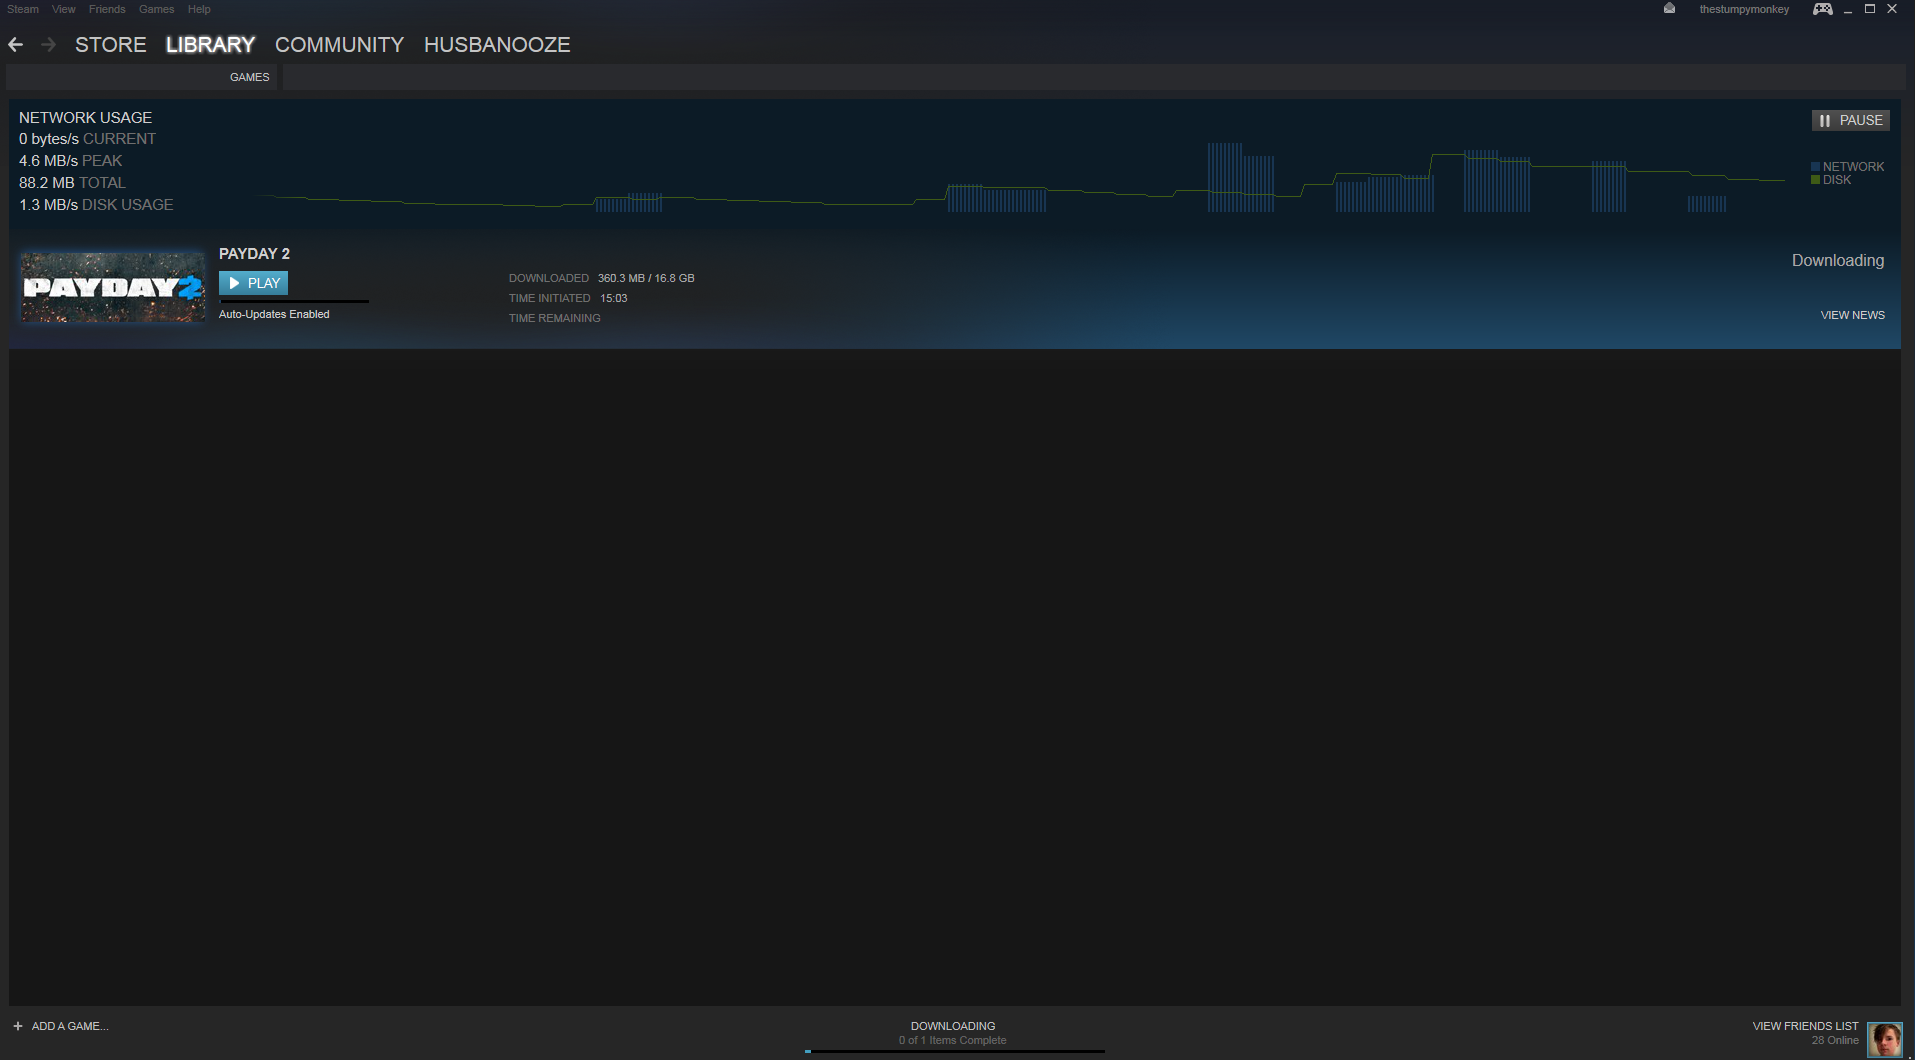Click the '360.3 MB / 16.8 GB' downloaded value
This screenshot has width=1915, height=1060.
[646, 278]
